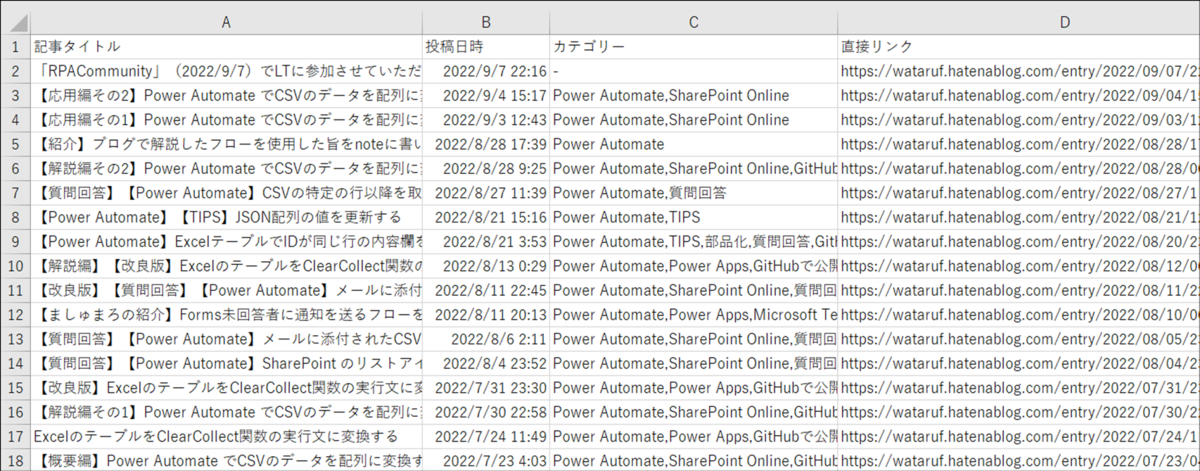1200x471 pixels.
Task: Click the date 2022/8/11 20:13
Action: (485, 314)
